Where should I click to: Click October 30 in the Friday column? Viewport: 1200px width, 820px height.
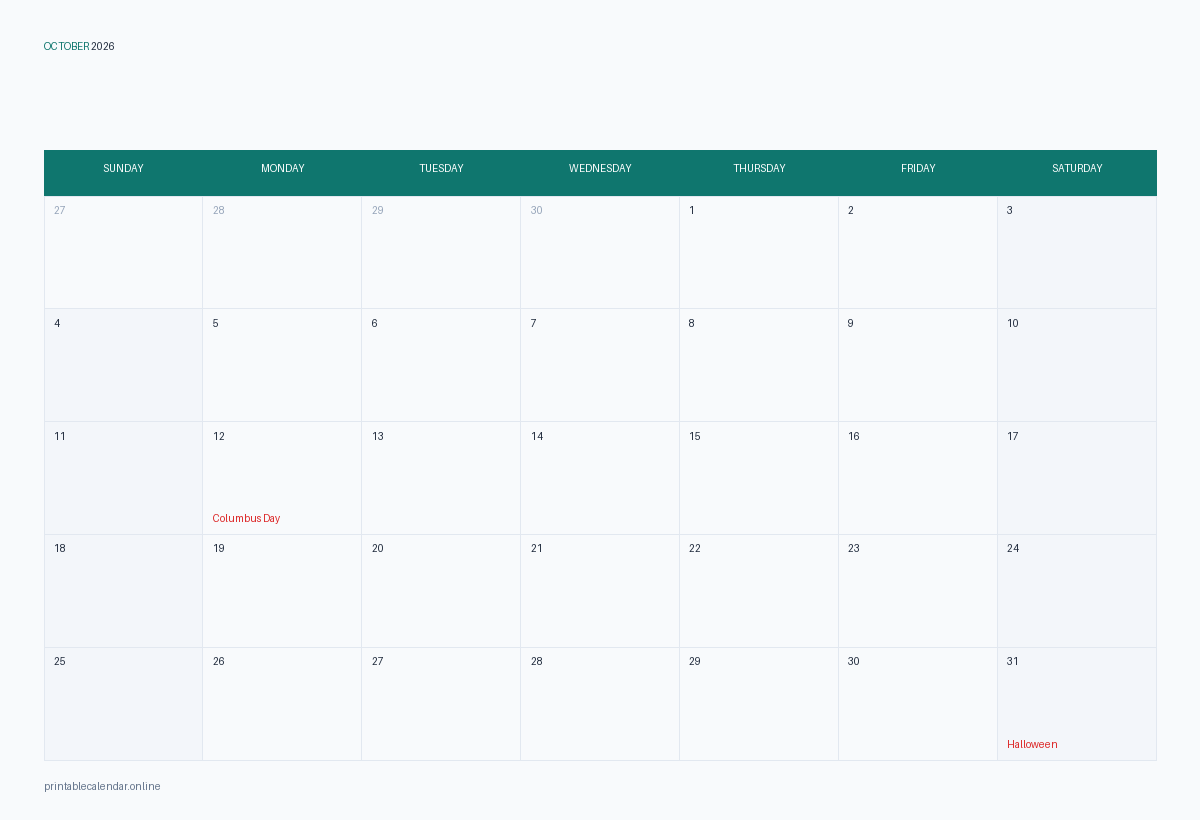click(854, 661)
